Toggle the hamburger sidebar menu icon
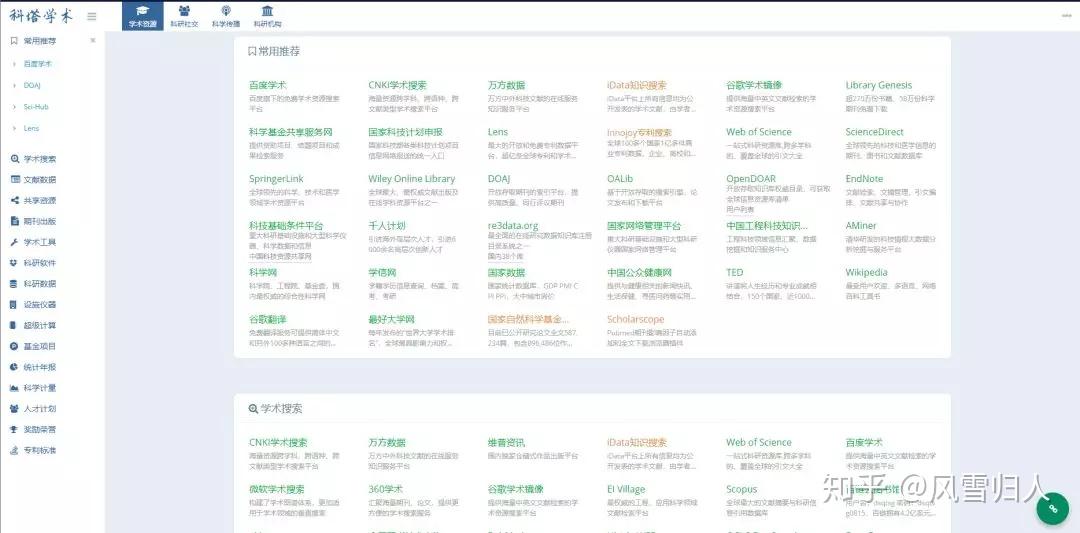This screenshot has width=1080, height=533. pyautogui.click(x=92, y=16)
